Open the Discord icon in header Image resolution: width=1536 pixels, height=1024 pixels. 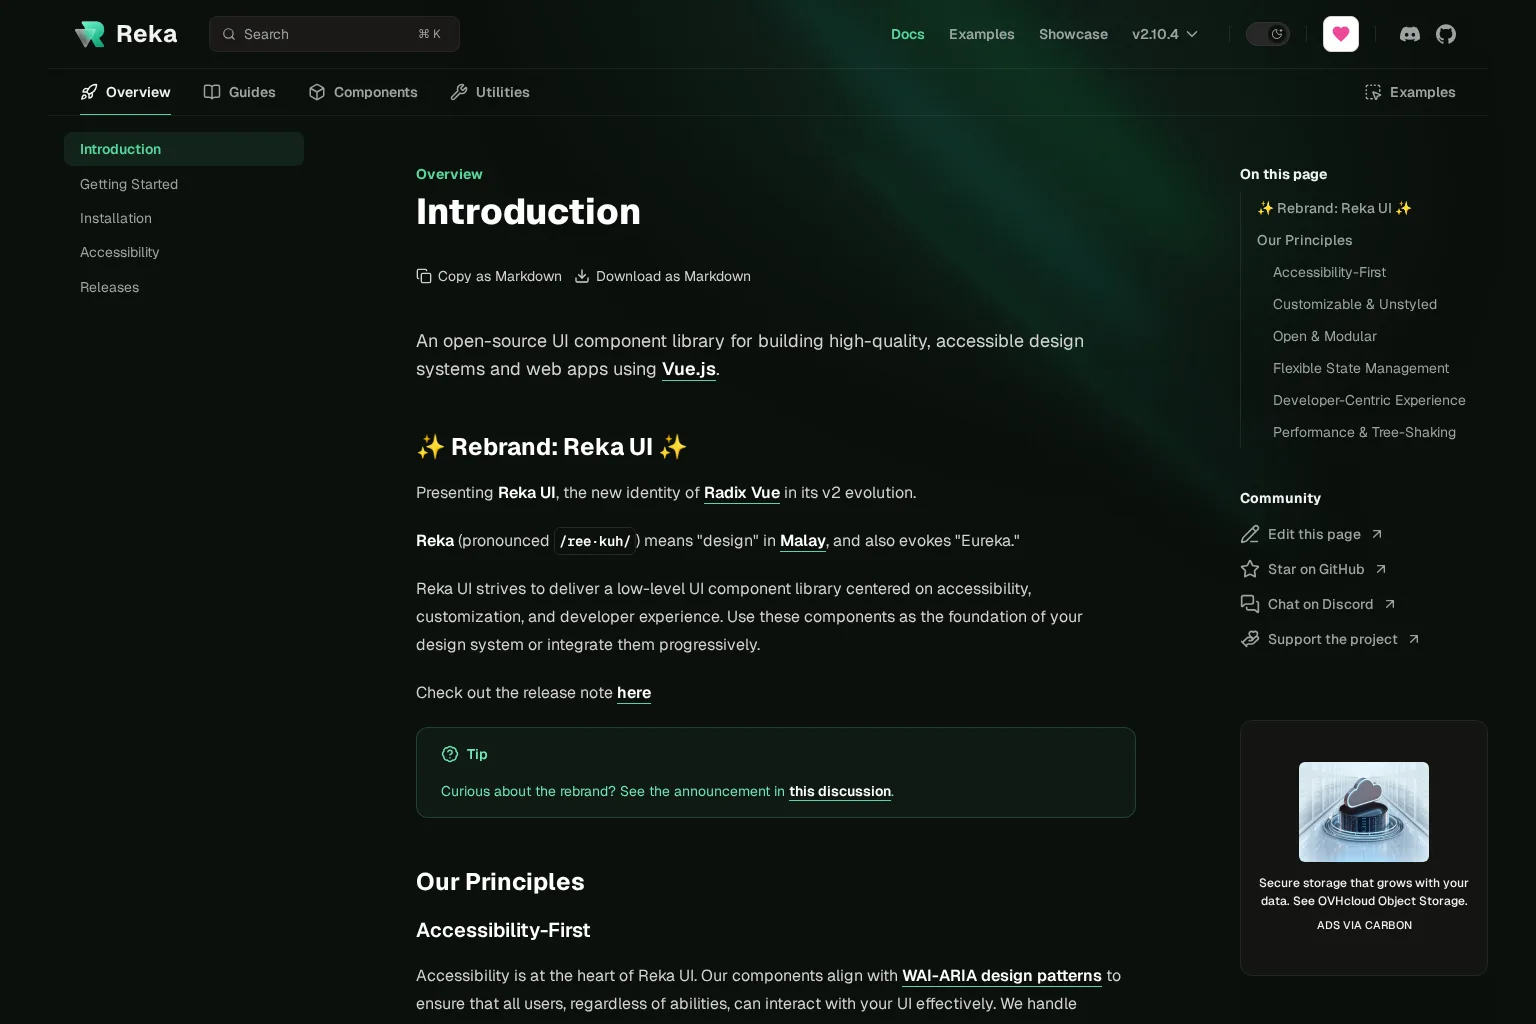pyautogui.click(x=1410, y=34)
